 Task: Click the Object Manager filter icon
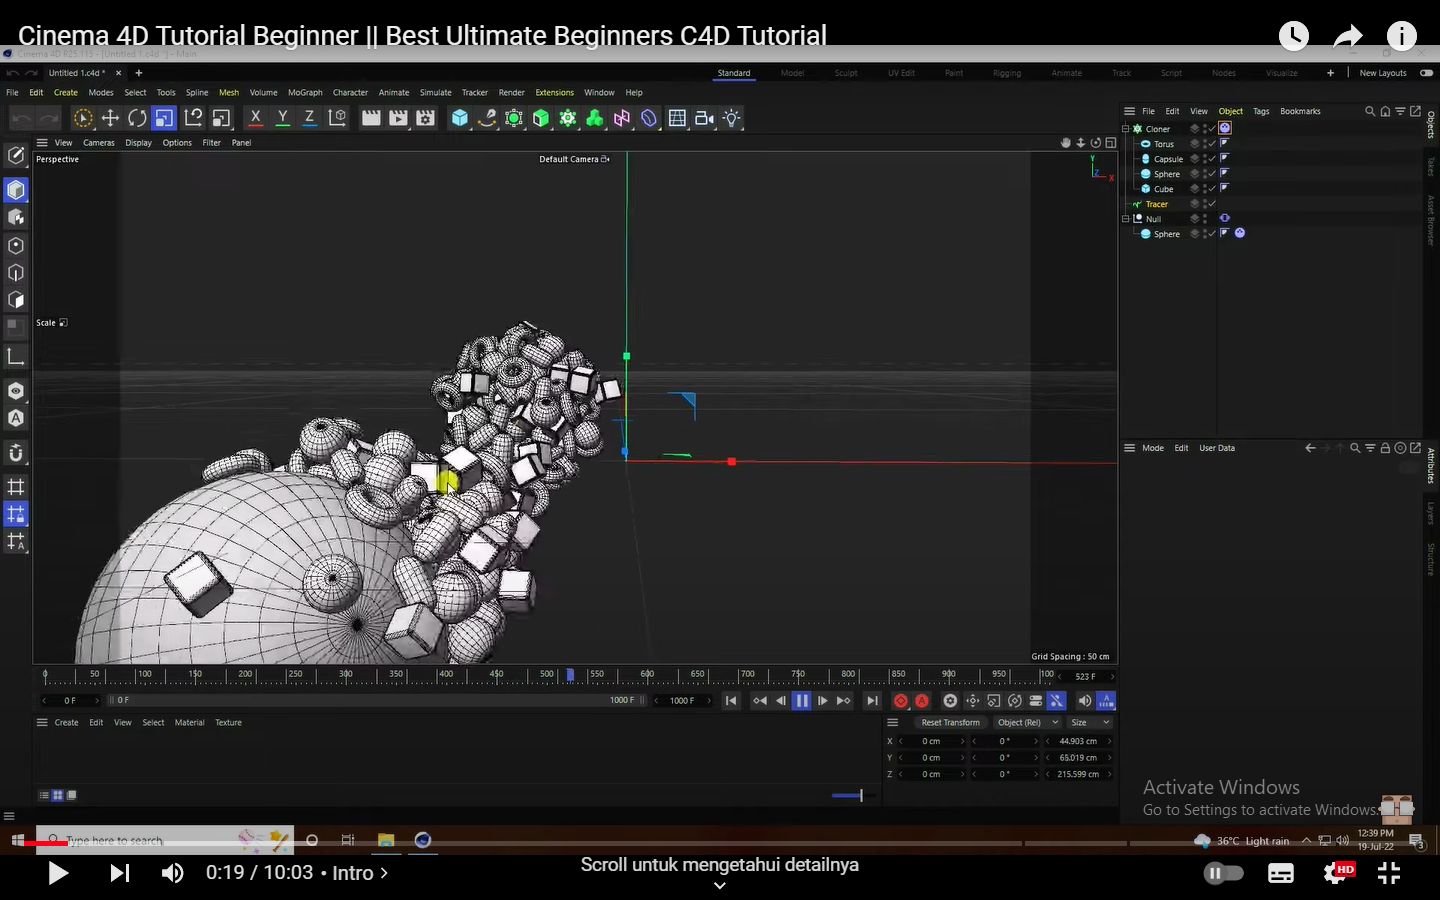pyautogui.click(x=1400, y=111)
